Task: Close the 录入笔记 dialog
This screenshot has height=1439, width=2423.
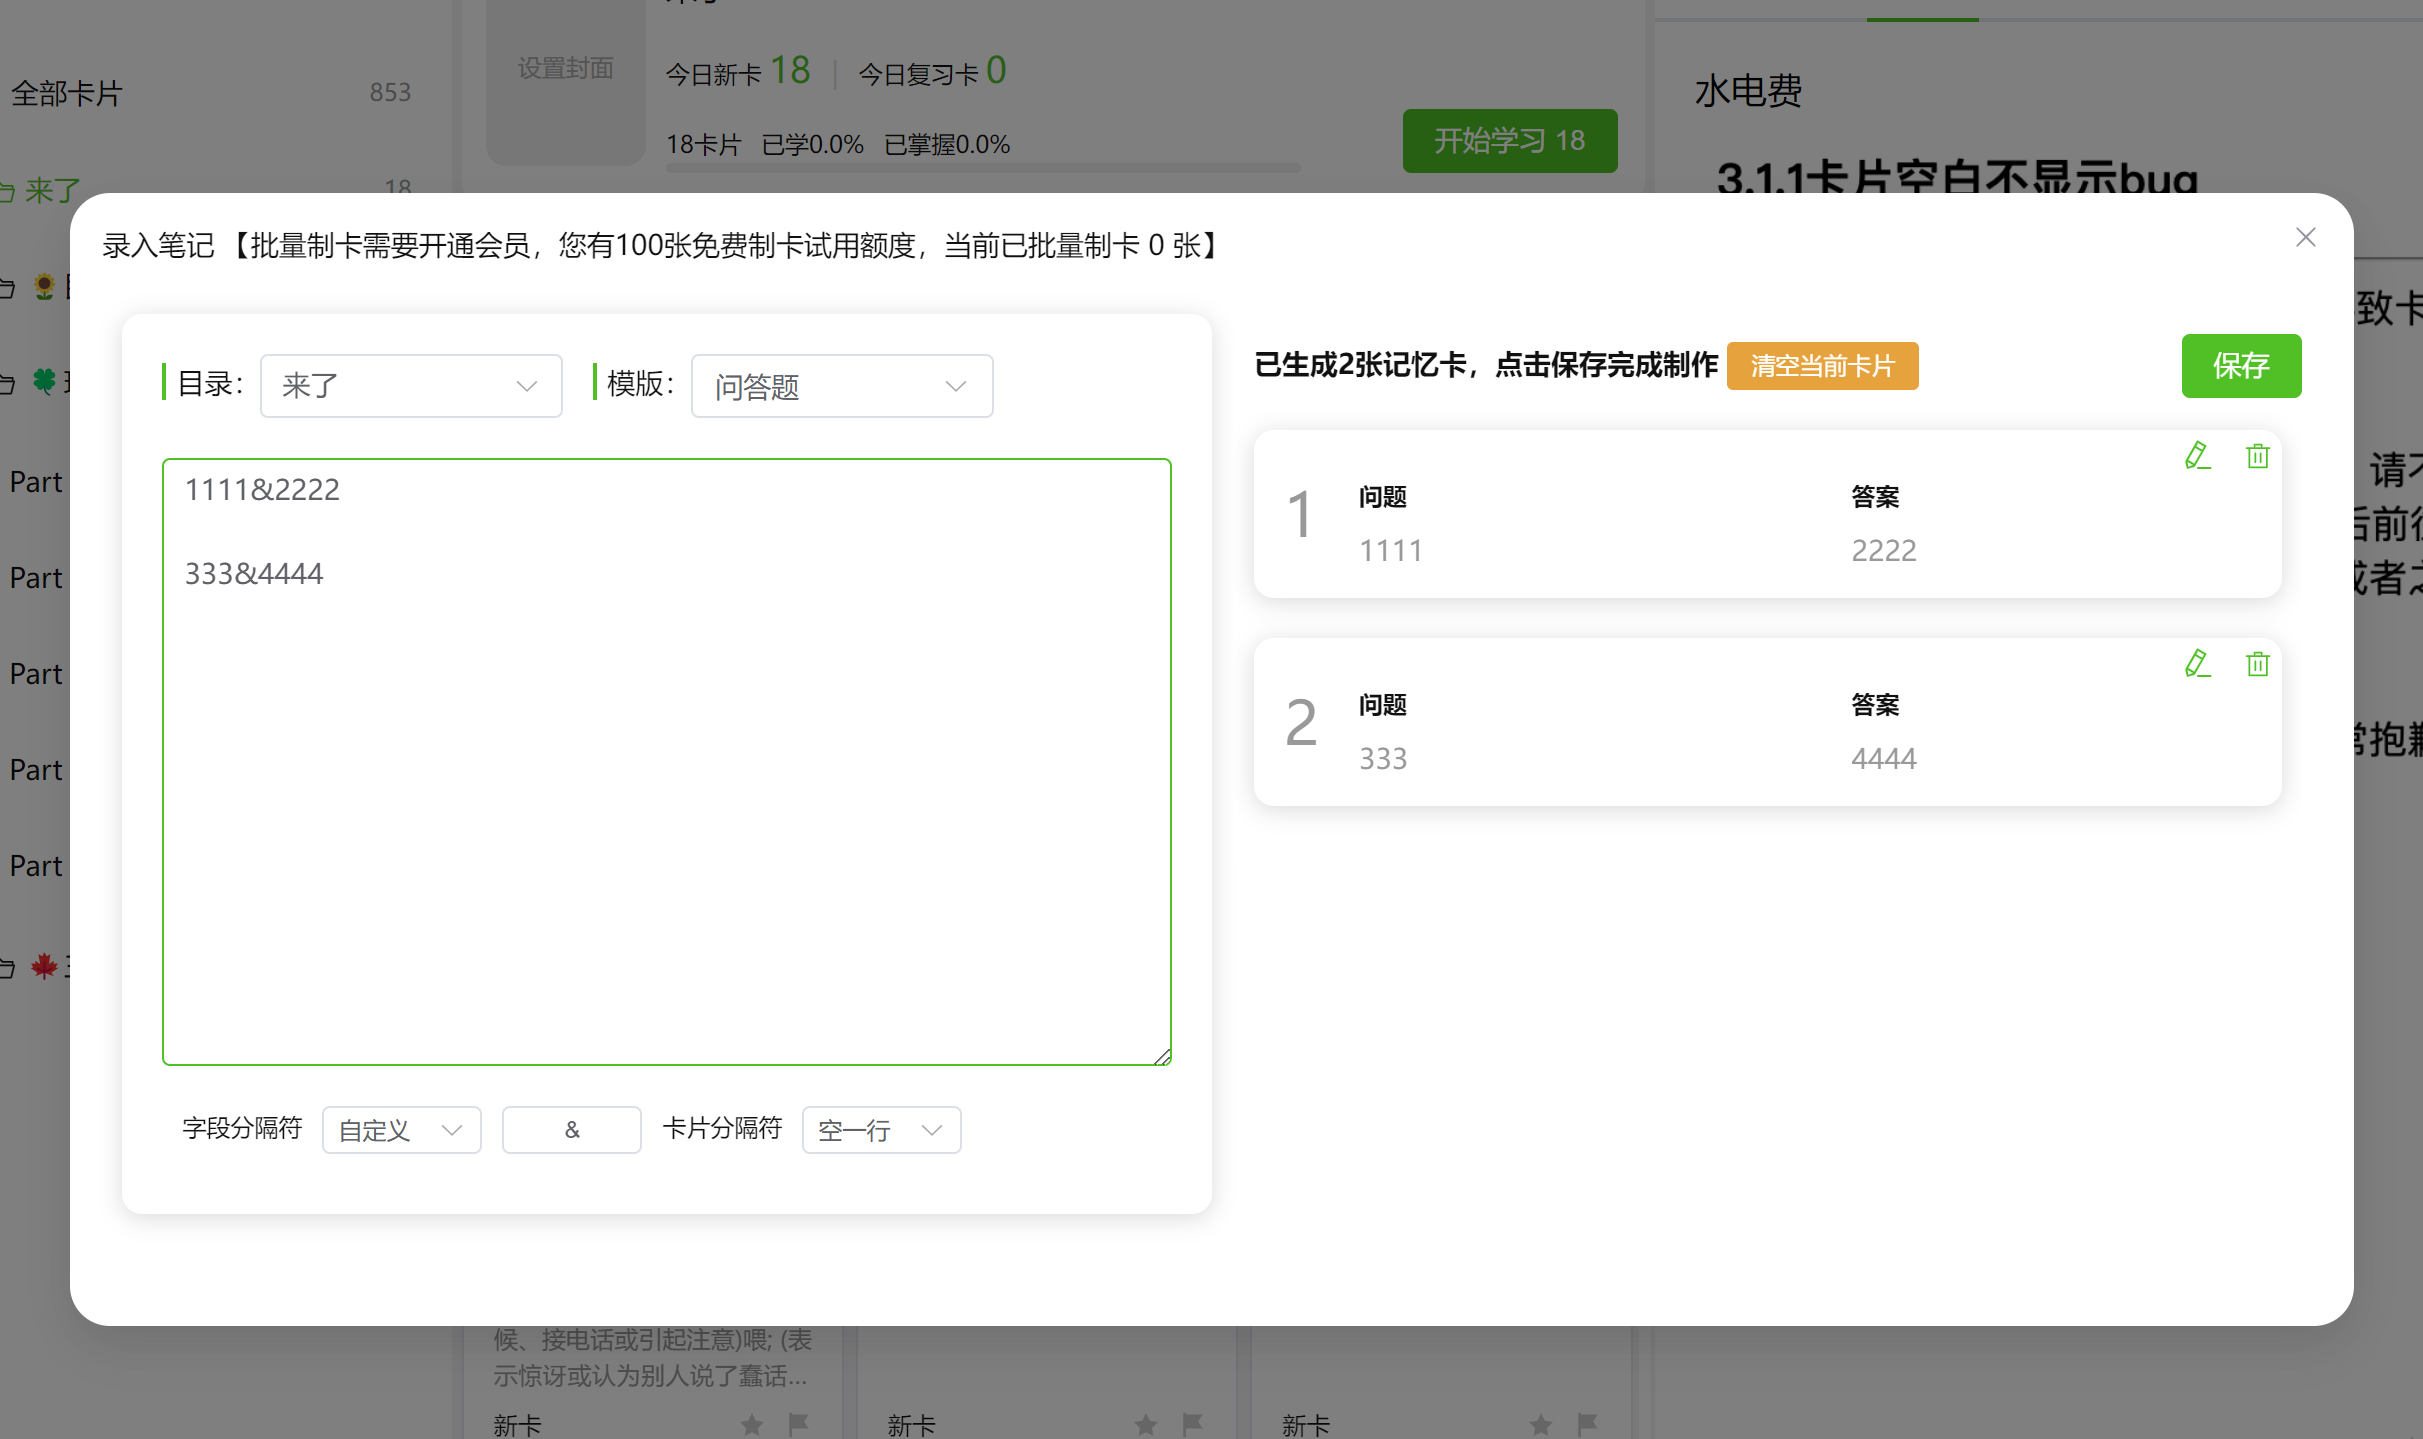Action: [x=2305, y=237]
